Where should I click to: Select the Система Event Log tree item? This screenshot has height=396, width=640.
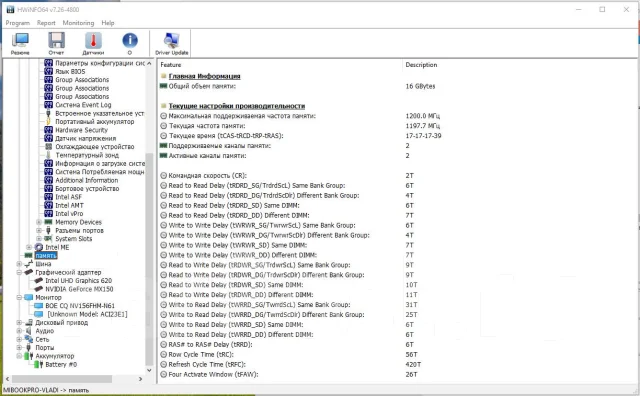(x=83, y=105)
